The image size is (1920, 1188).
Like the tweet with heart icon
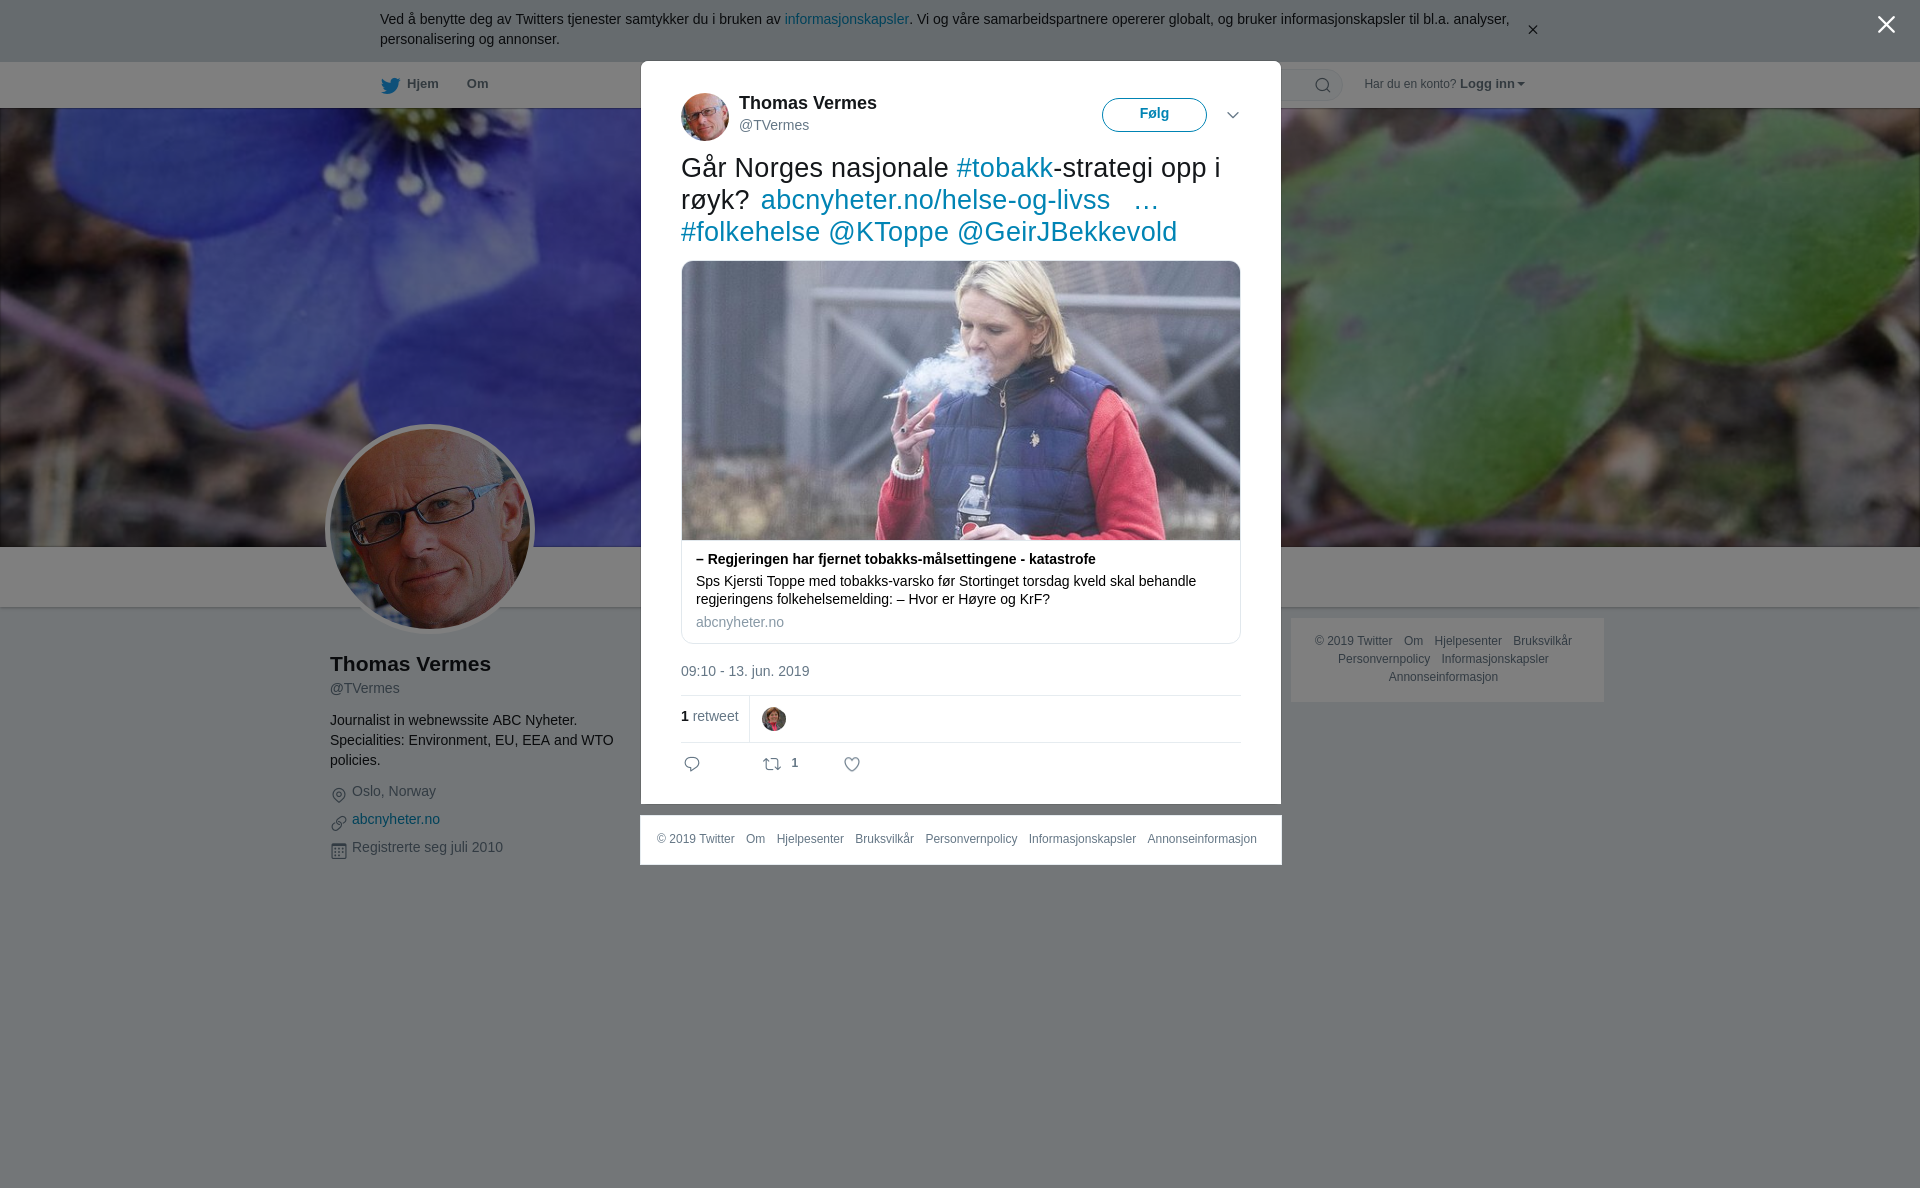(x=852, y=764)
